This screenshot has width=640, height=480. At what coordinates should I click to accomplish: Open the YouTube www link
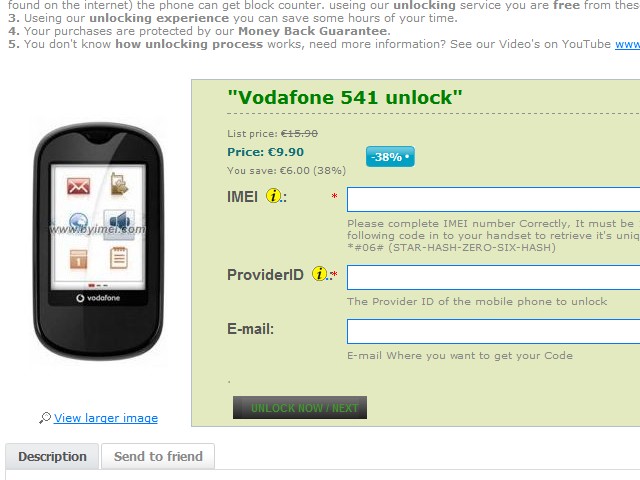point(627,44)
